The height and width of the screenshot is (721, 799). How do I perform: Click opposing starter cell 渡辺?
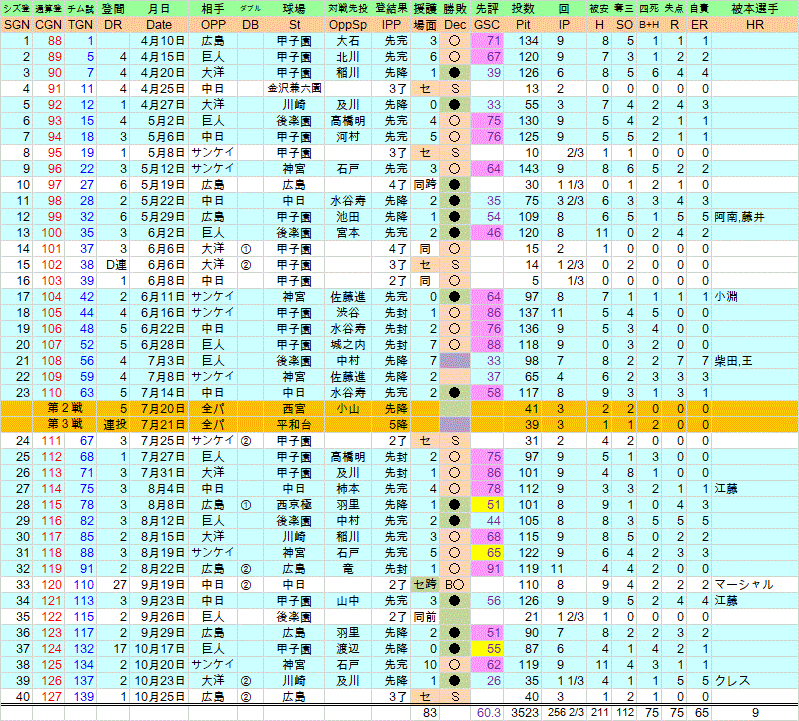click(x=348, y=649)
